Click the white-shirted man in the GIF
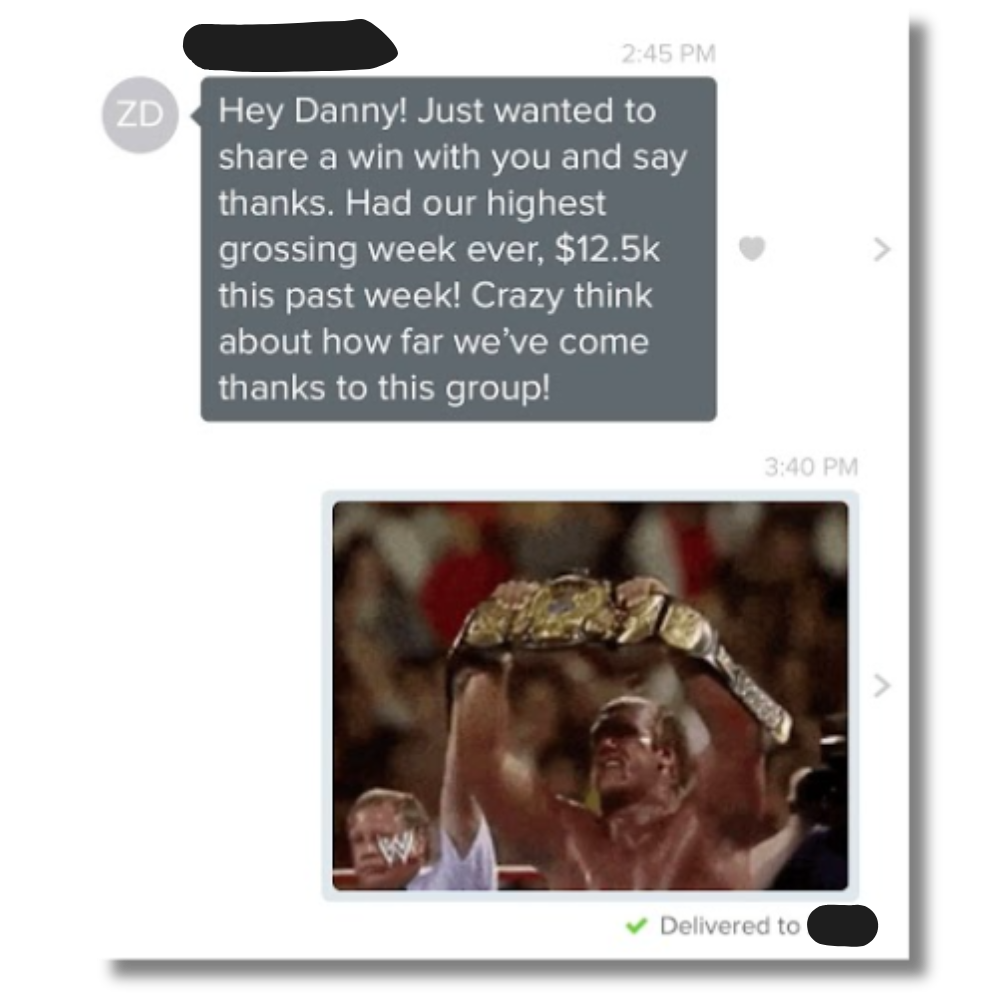The height and width of the screenshot is (1000, 1000). [x=415, y=835]
